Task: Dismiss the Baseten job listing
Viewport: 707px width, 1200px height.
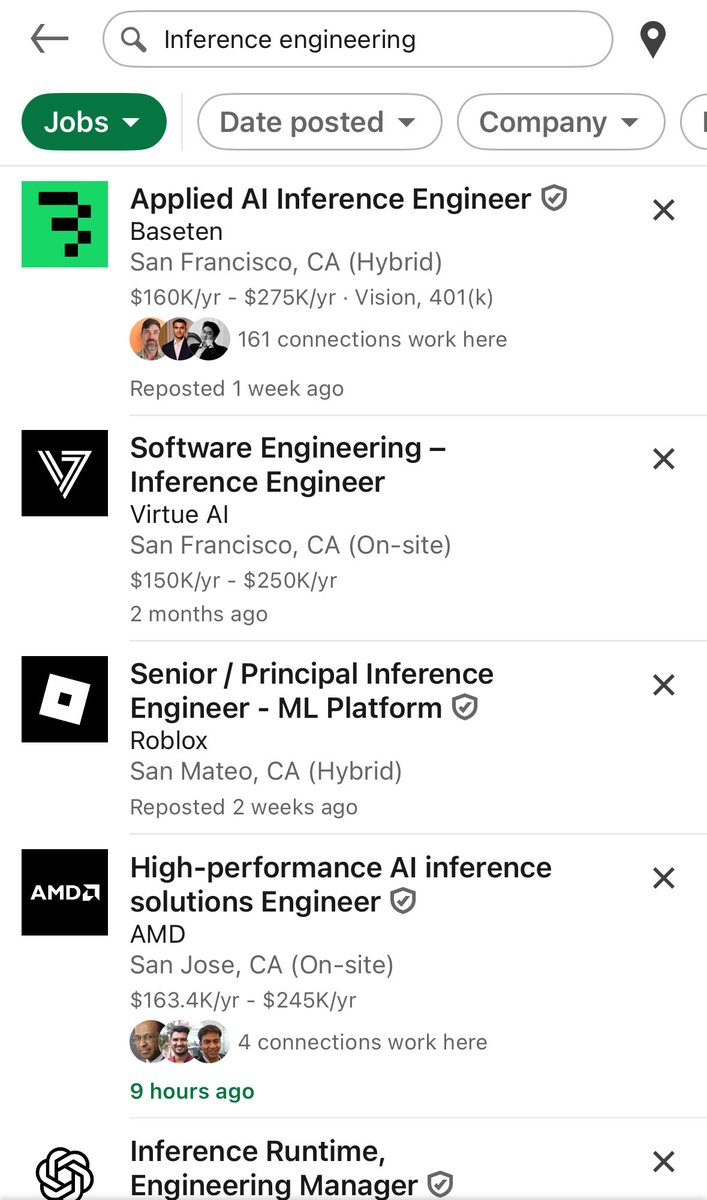Action: [663, 210]
